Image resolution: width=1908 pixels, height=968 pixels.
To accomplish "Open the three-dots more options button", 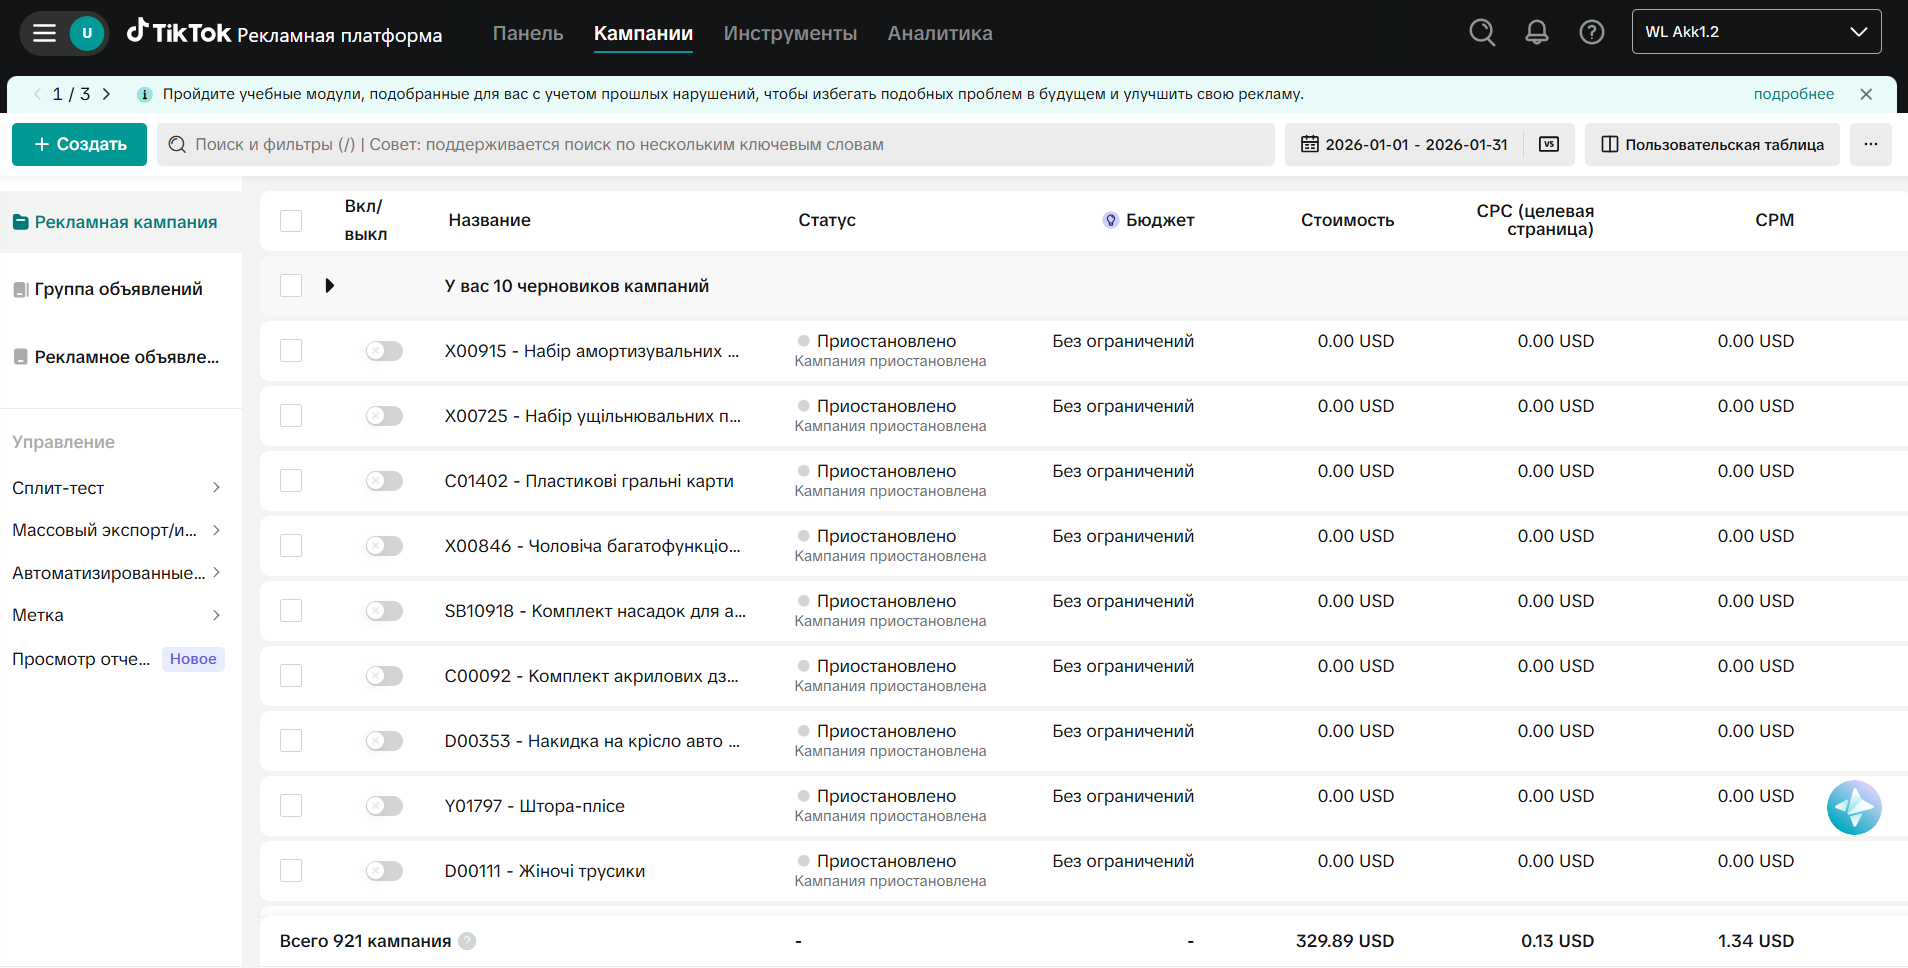I will tap(1871, 144).
